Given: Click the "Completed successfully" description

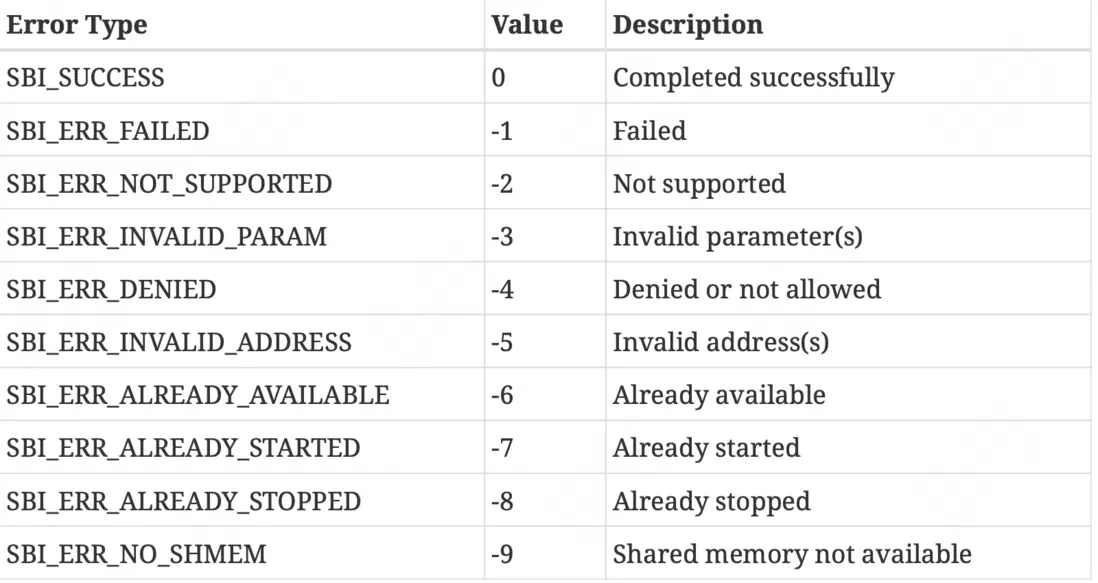Looking at the screenshot, I should point(753,78).
